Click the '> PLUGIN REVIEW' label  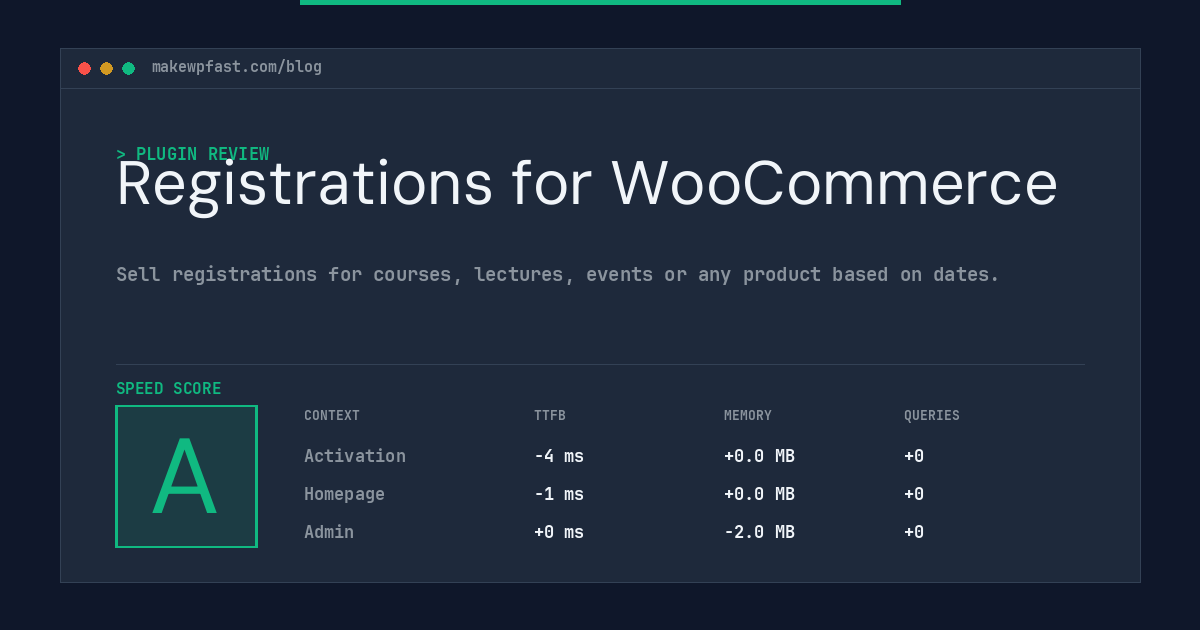[x=193, y=154]
